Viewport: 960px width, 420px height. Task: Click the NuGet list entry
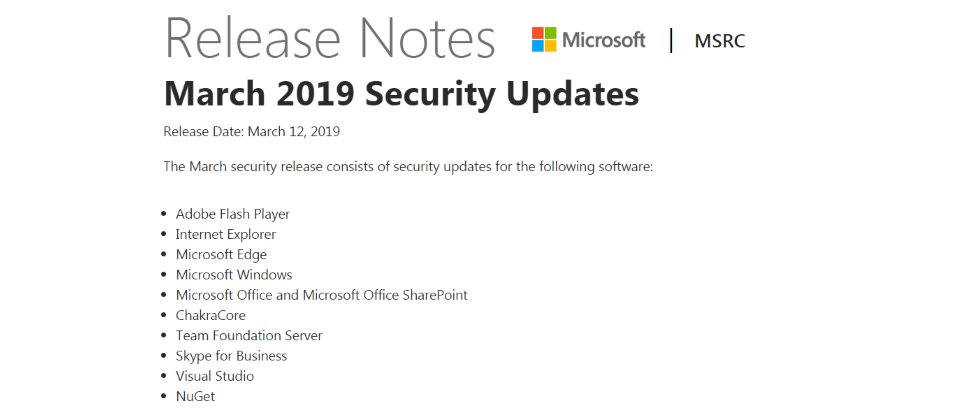coord(195,397)
